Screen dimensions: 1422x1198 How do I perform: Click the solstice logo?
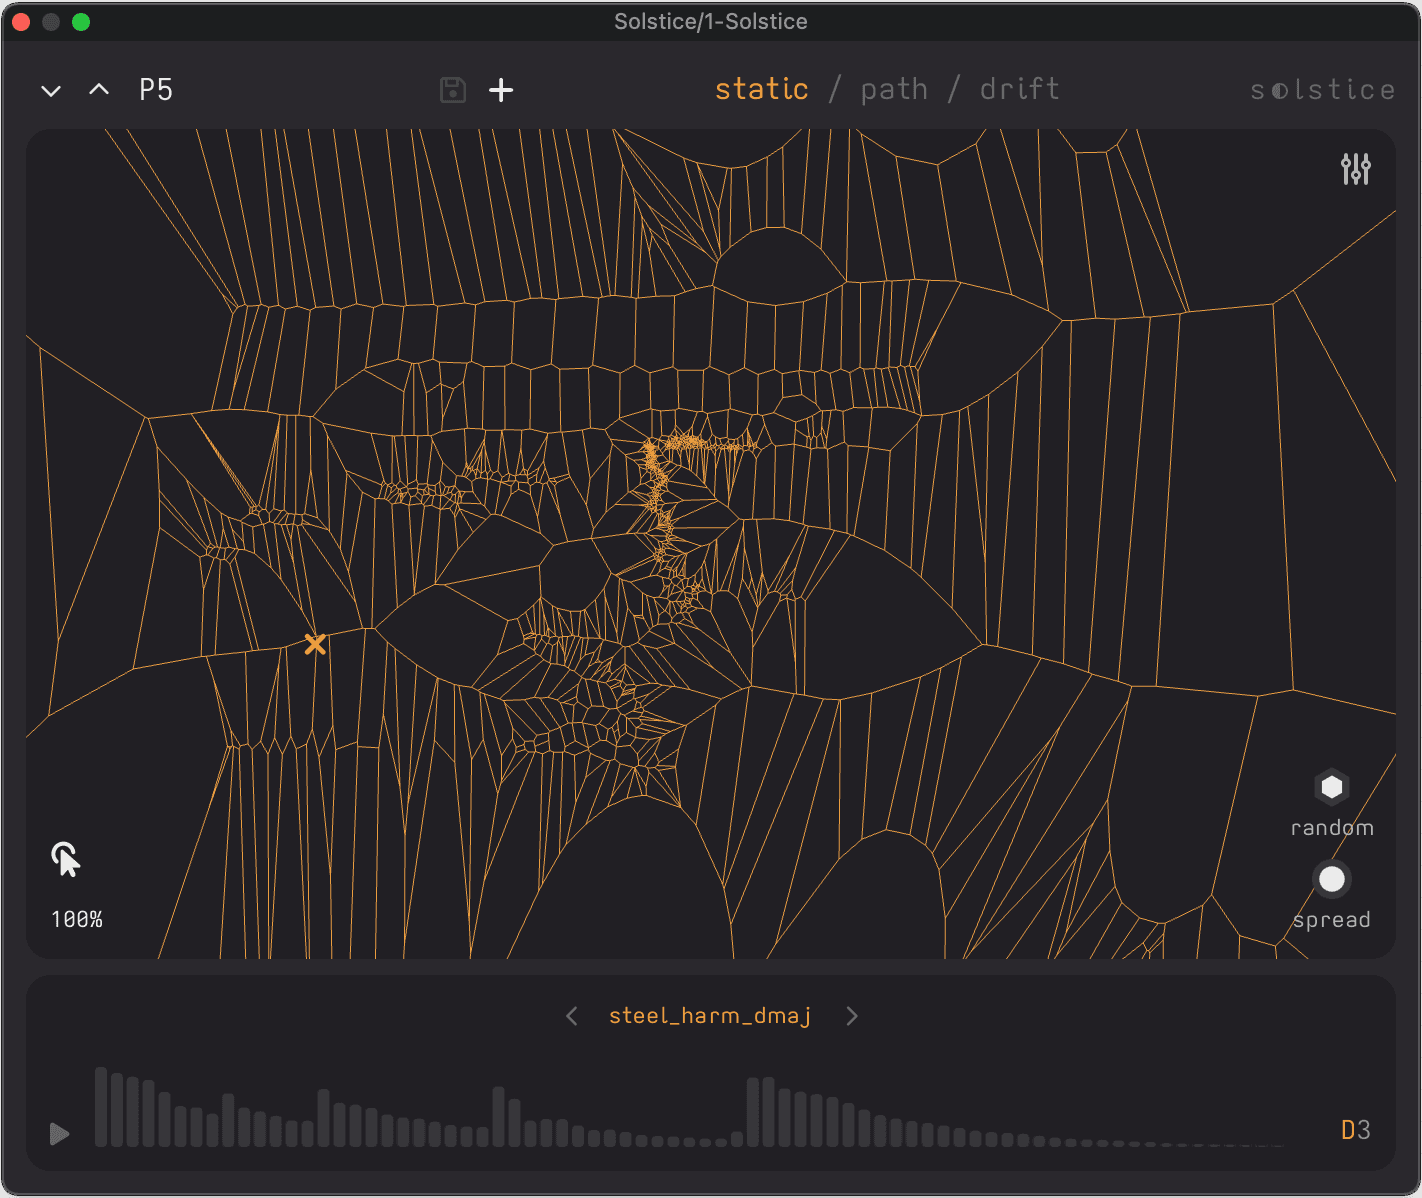tap(1321, 89)
